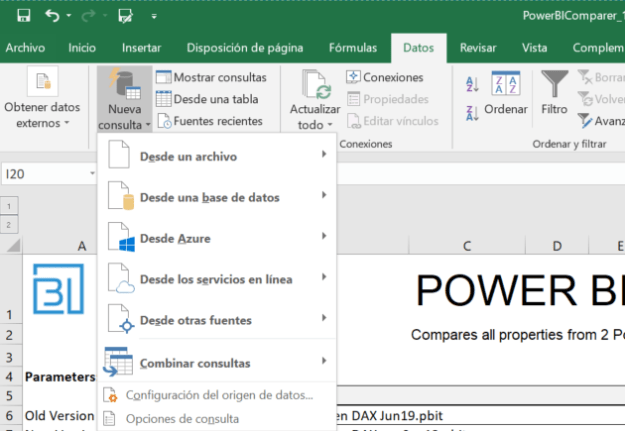Click the Filtro funnel icon
The height and width of the screenshot is (431, 625).
[554, 93]
